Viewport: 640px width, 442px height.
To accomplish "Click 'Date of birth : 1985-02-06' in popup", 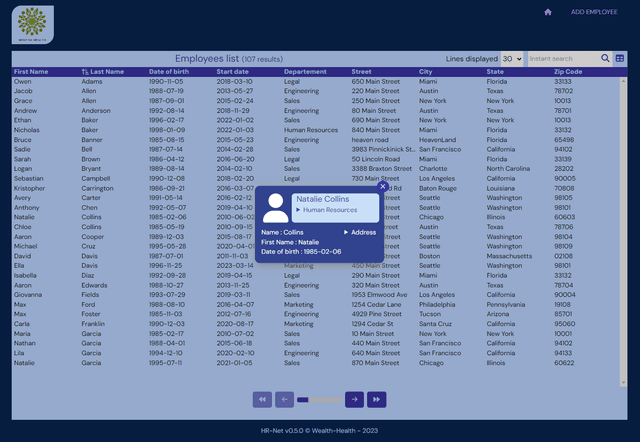I will click(x=301, y=252).
